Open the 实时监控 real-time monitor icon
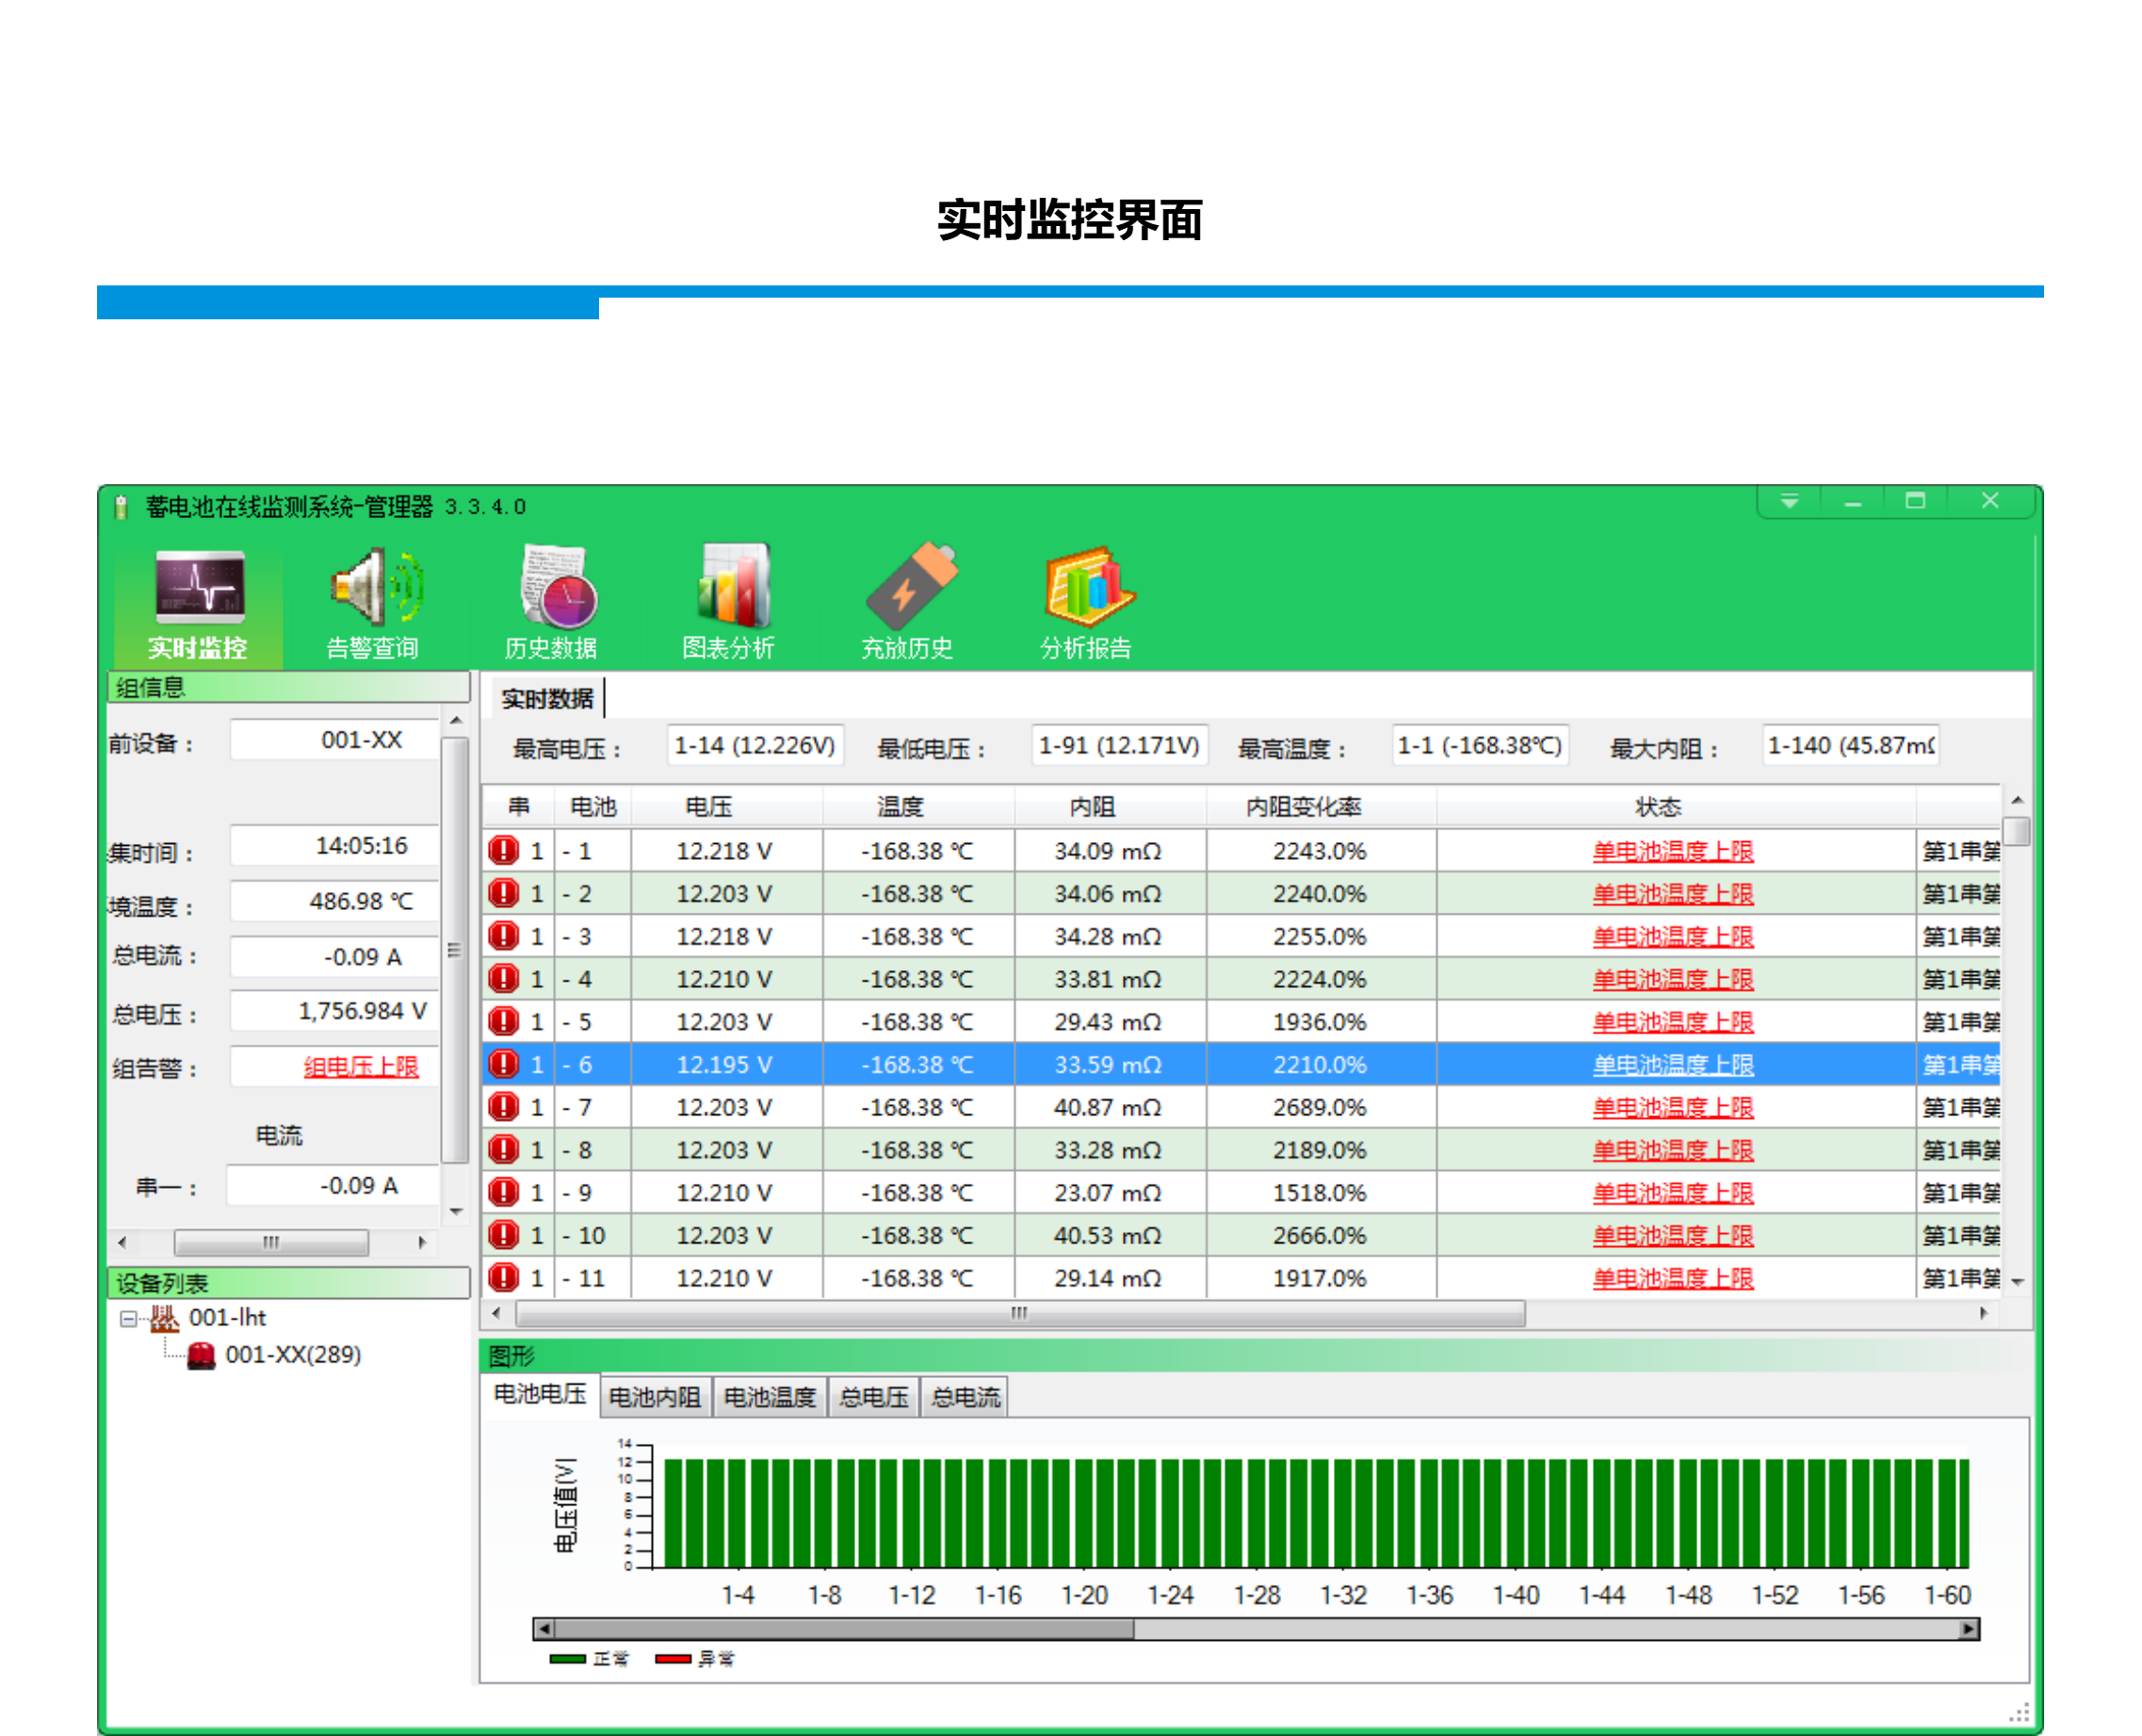Image resolution: width=2142 pixels, height=1736 pixels. click(x=199, y=588)
